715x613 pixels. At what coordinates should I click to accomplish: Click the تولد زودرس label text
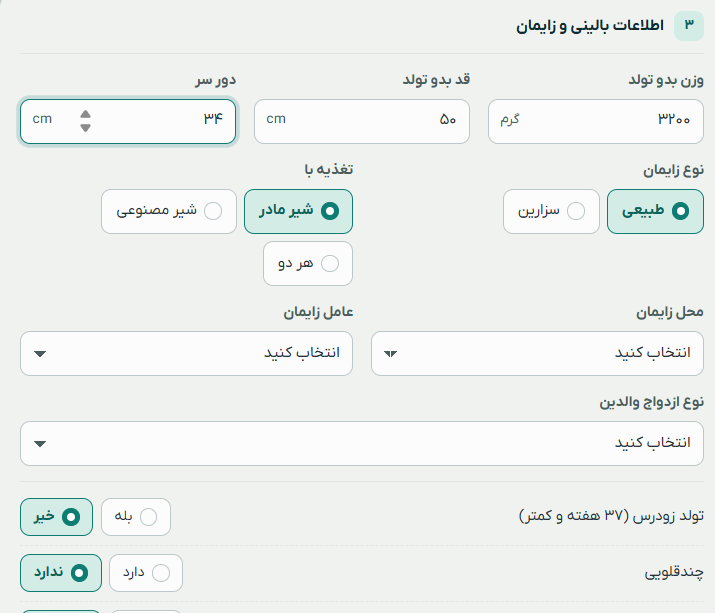pos(611,516)
